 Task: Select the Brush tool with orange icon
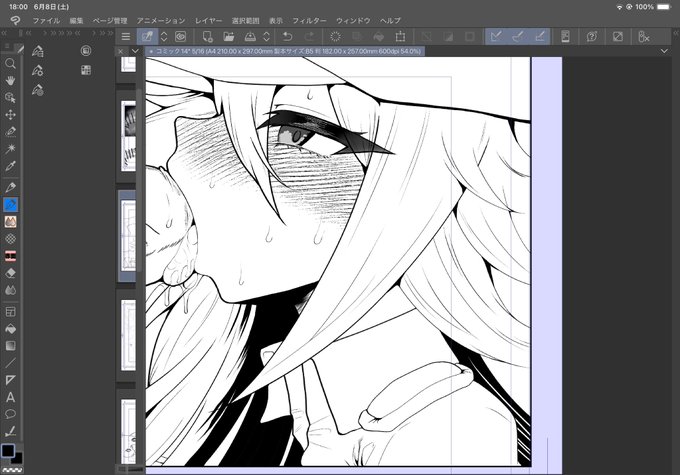[x=10, y=222]
